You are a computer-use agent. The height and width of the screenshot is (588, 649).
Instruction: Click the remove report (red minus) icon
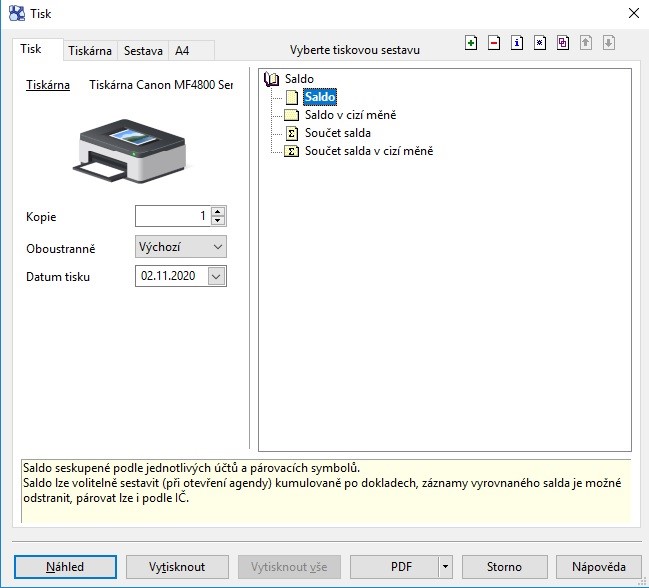click(x=494, y=43)
